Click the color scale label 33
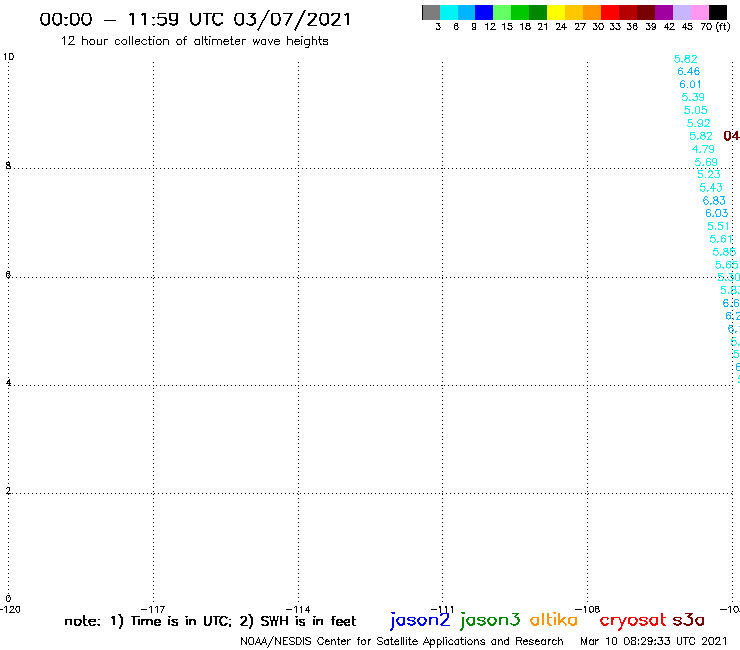 coord(615,27)
